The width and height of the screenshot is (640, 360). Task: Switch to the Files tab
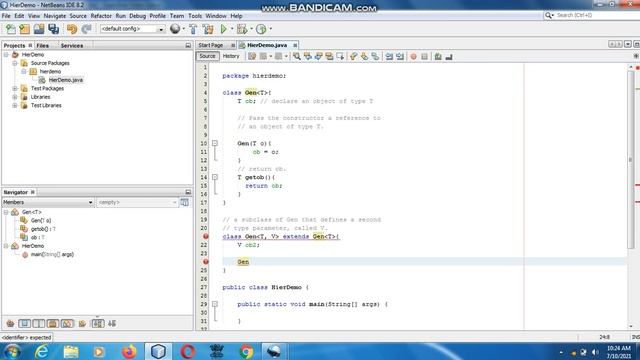point(42,46)
